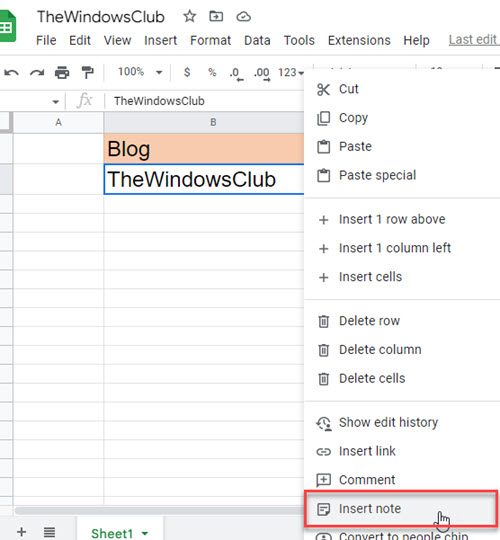
Task: Select the paint format tool
Action: 87,73
